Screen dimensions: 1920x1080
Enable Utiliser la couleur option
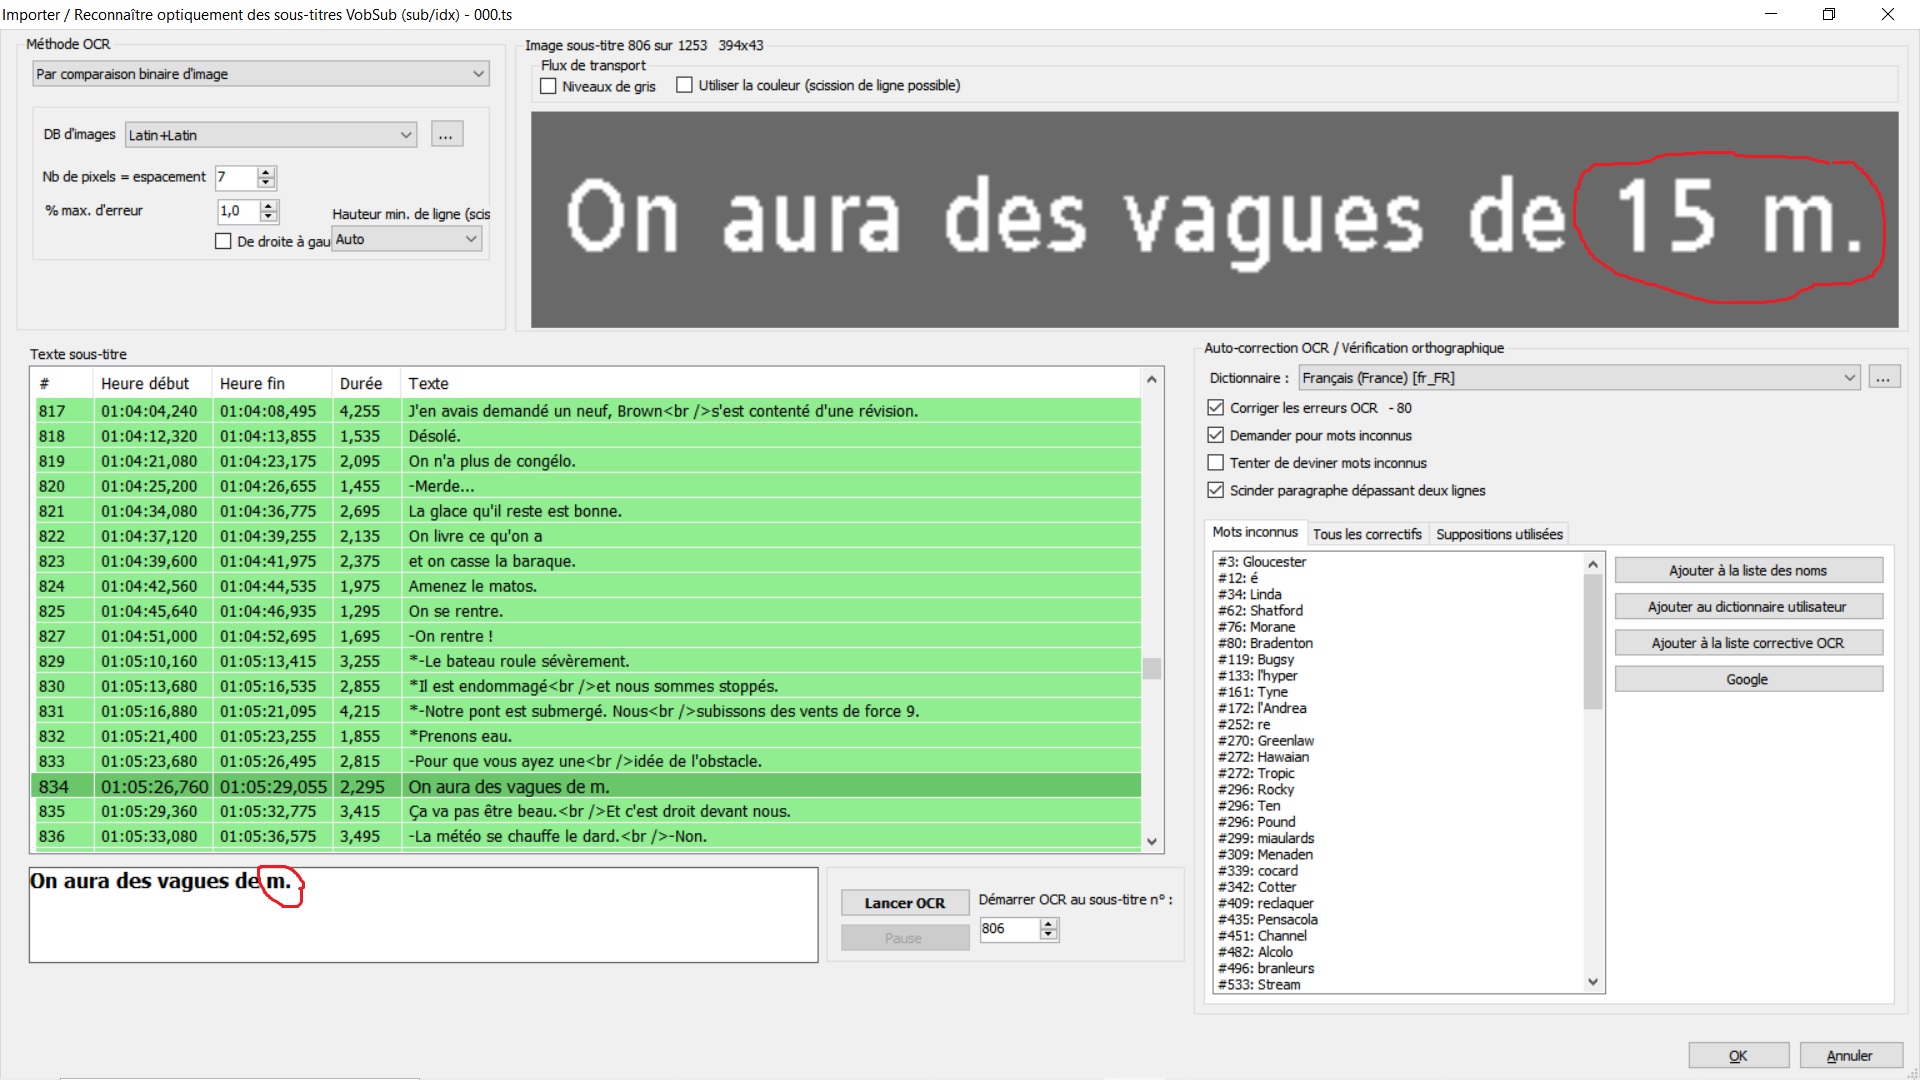pyautogui.click(x=684, y=84)
